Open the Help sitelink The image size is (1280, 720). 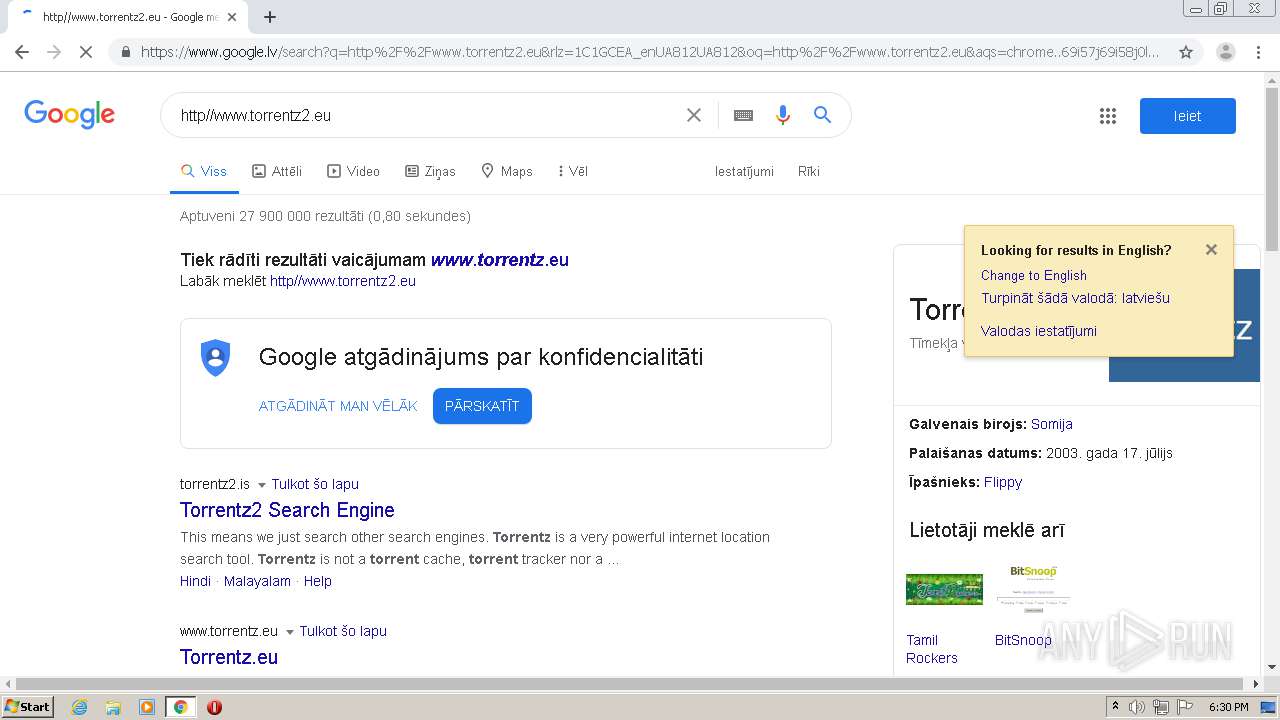click(318, 581)
